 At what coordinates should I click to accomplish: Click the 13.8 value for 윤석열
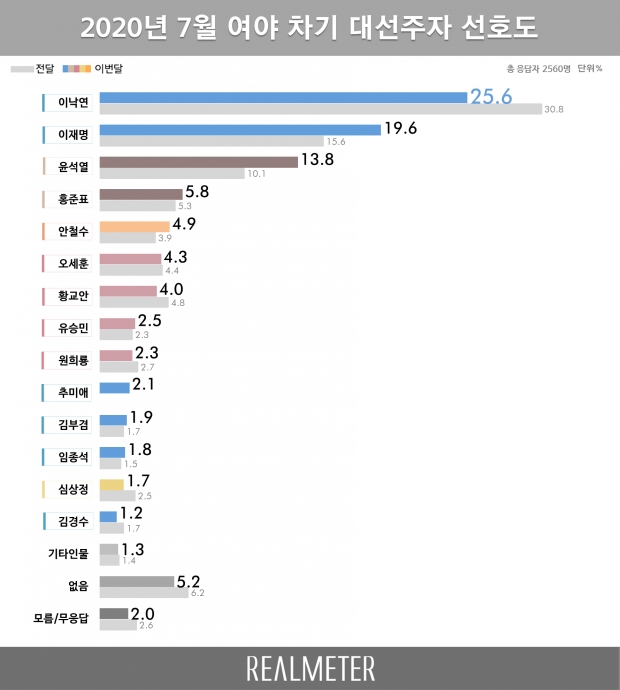click(317, 159)
